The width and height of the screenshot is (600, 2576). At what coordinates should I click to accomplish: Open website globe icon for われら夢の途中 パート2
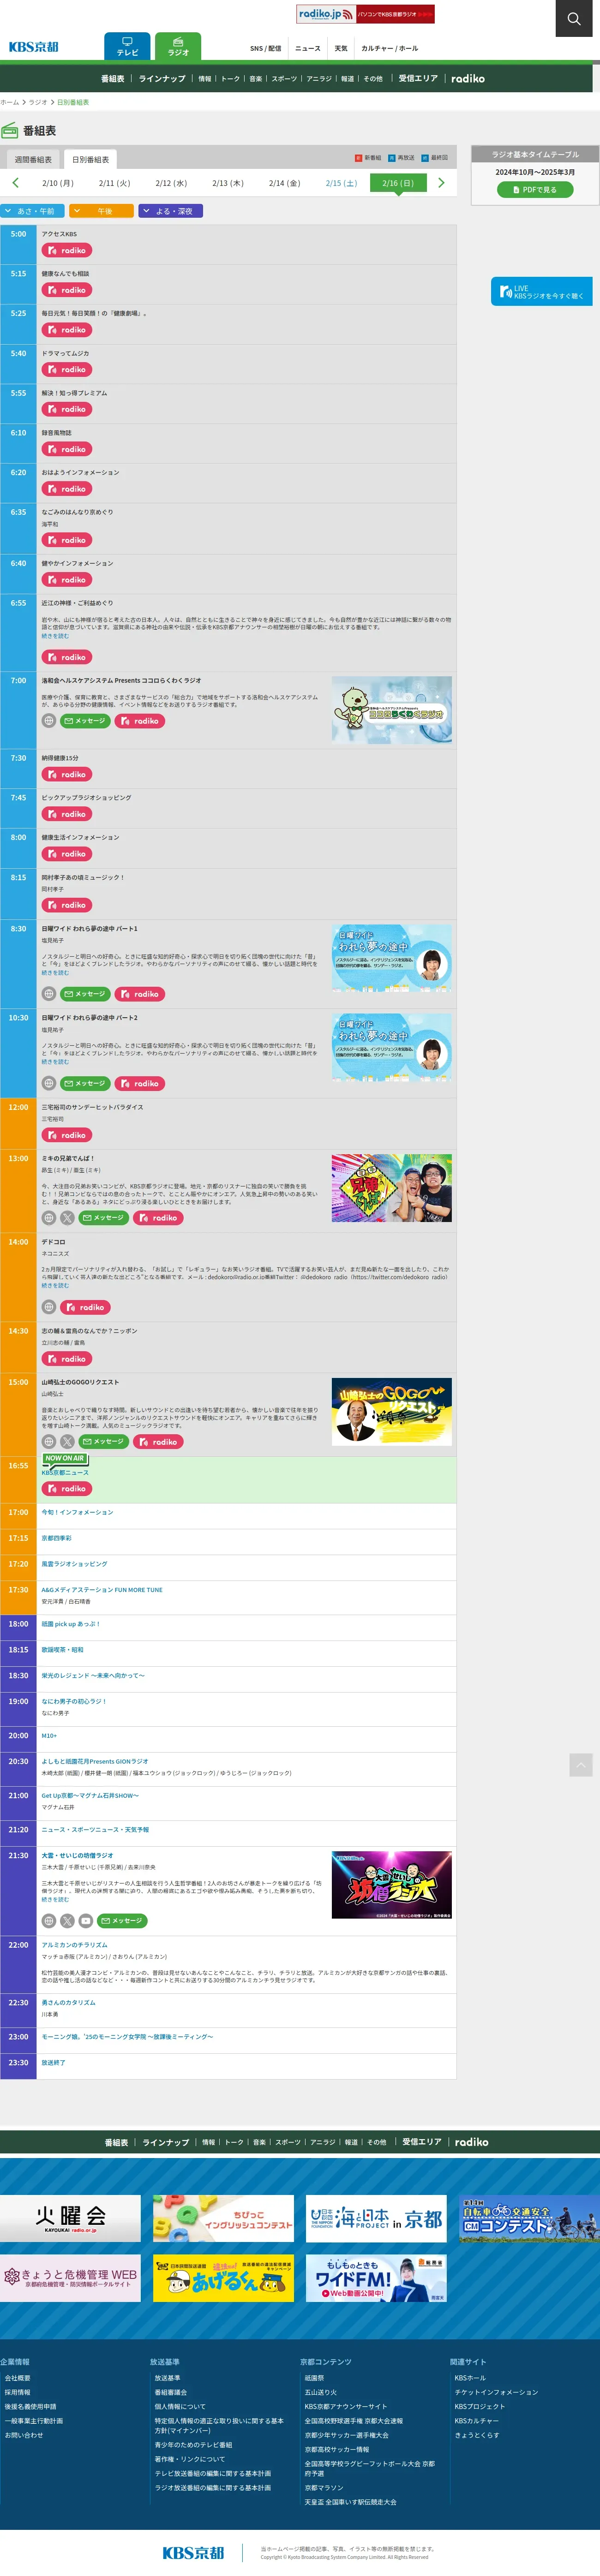click(x=49, y=1084)
